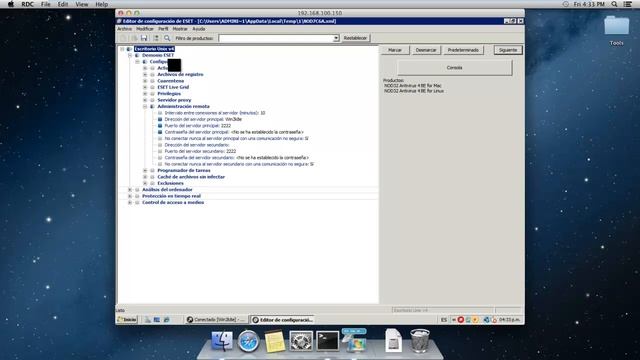640x360 pixels.
Task: Click the marked icon for Dirección del servidor principal
Action: point(160,119)
